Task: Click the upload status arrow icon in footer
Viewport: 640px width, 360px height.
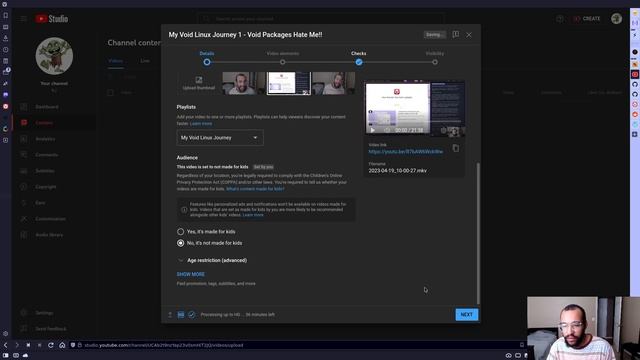Action: (x=170, y=315)
